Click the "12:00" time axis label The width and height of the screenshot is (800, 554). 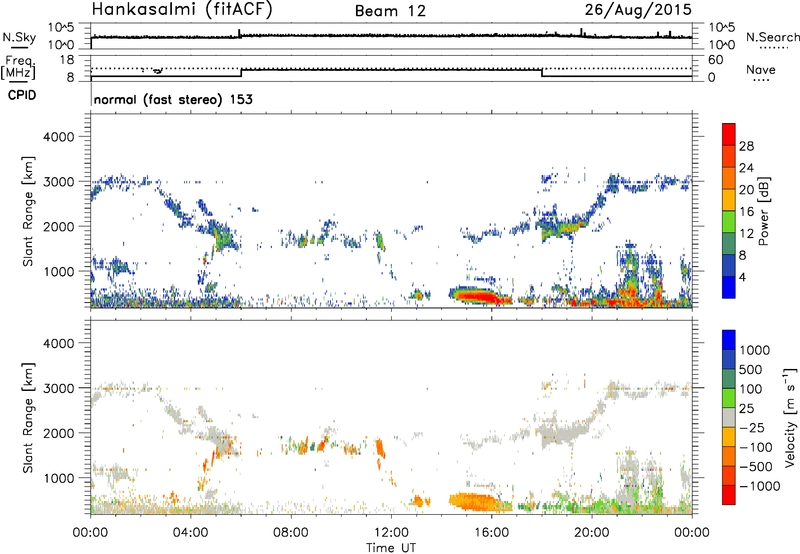pyautogui.click(x=391, y=533)
